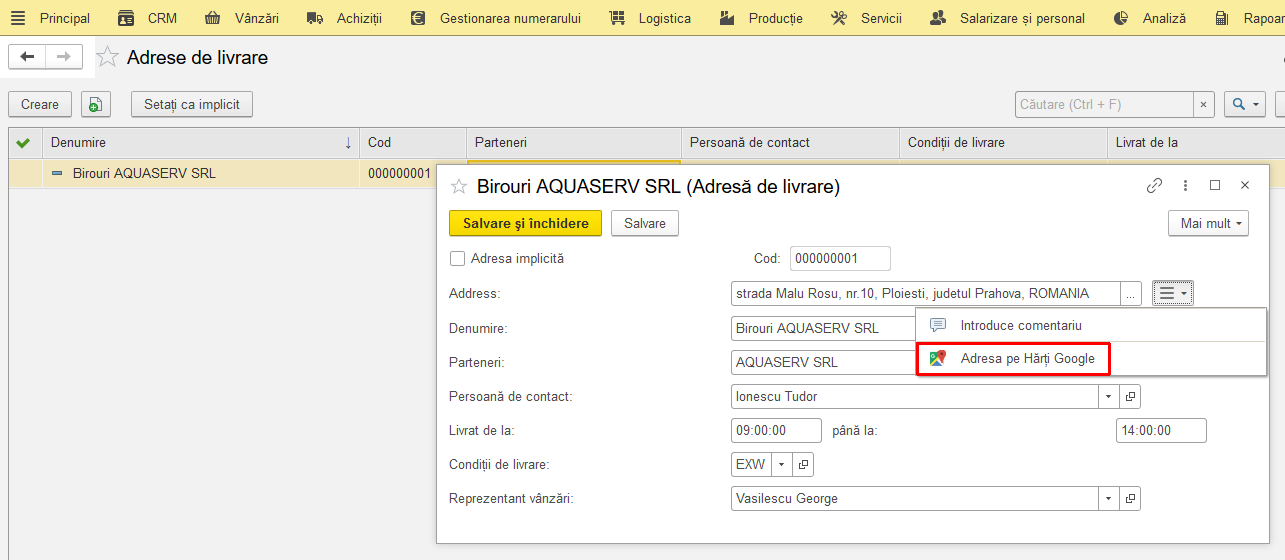Open the main hamburger menu icon

click(18, 18)
